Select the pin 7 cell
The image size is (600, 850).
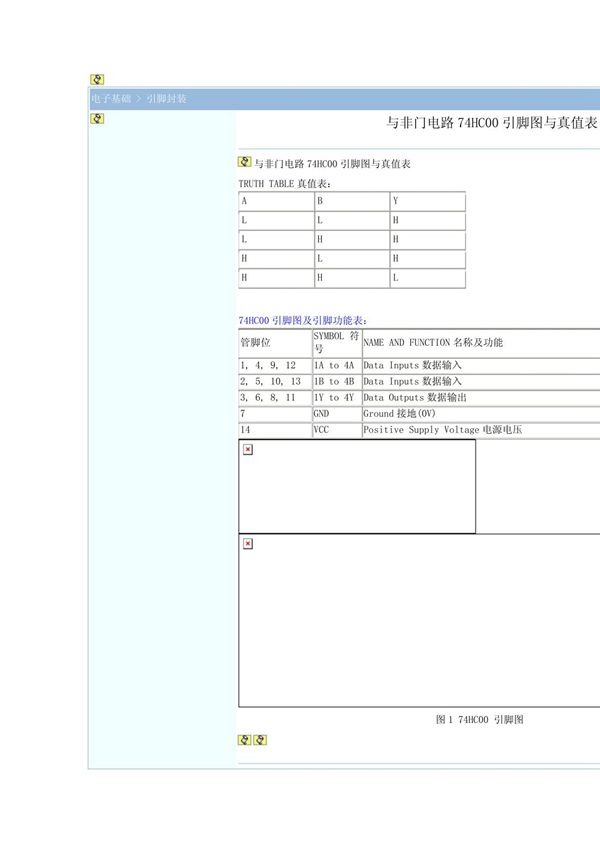coord(275,414)
